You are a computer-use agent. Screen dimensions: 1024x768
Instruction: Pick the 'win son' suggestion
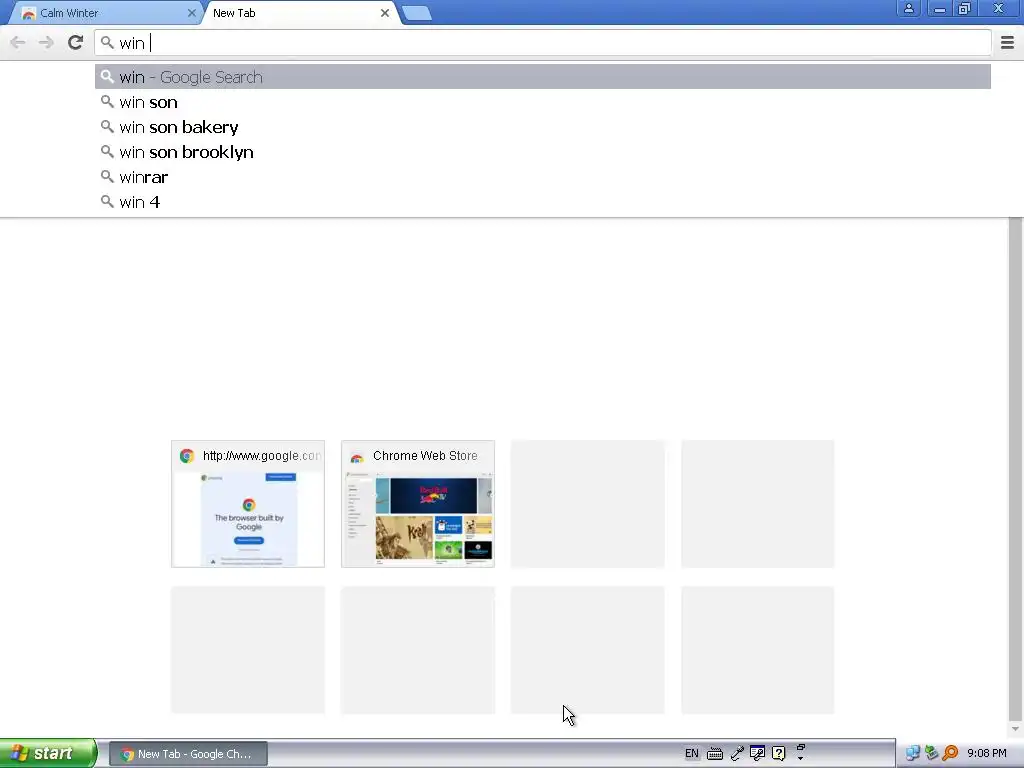[543, 102]
